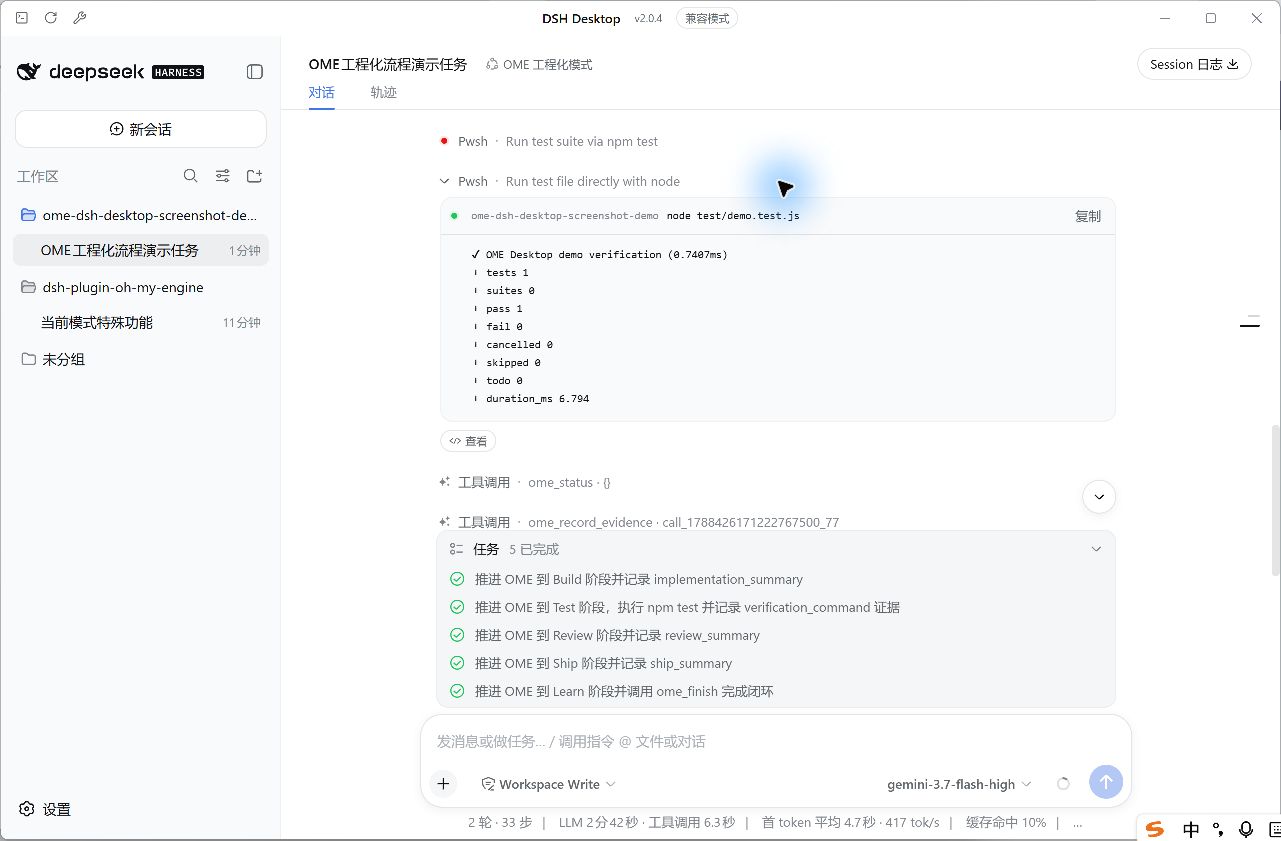Click the conversation vertical scrollbar
Image resolution: width=1281 pixels, height=841 pixels.
[x=1275, y=500]
